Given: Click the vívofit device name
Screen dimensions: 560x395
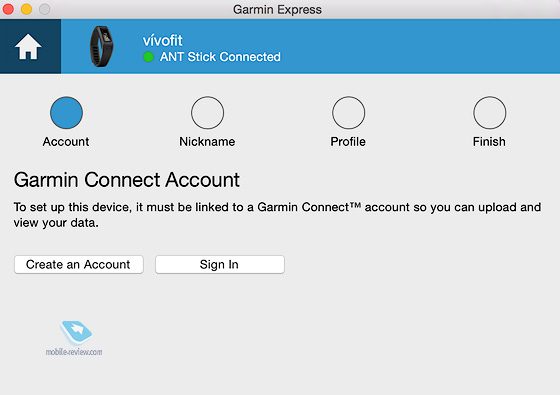Looking at the screenshot, I should [x=162, y=40].
